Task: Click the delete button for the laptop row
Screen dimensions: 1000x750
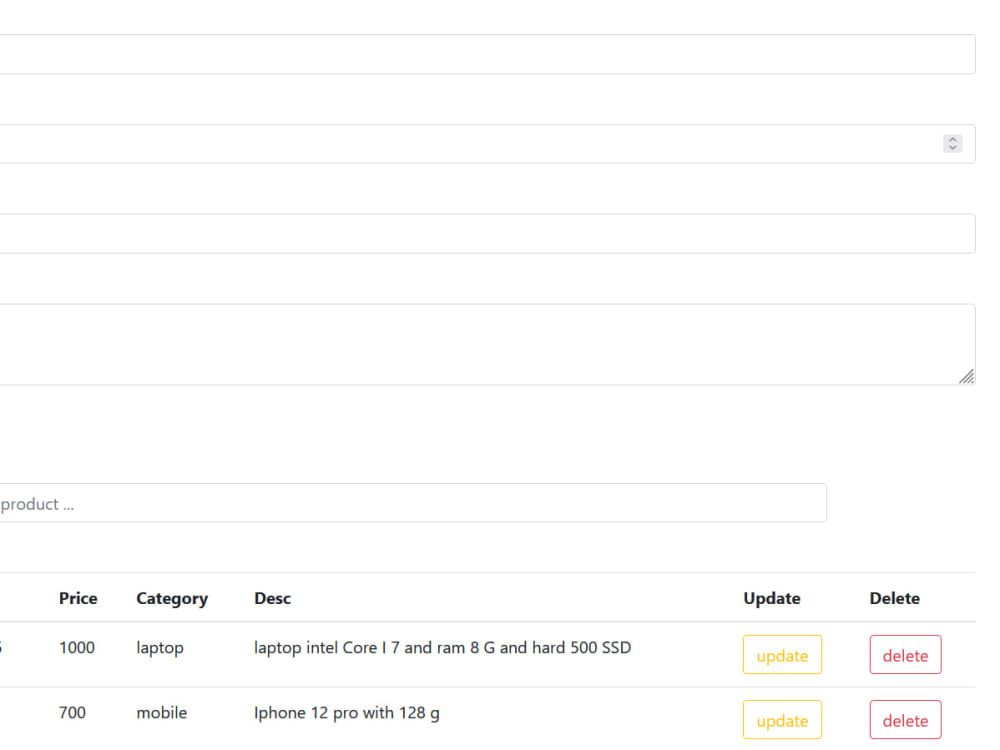Action: click(x=905, y=655)
